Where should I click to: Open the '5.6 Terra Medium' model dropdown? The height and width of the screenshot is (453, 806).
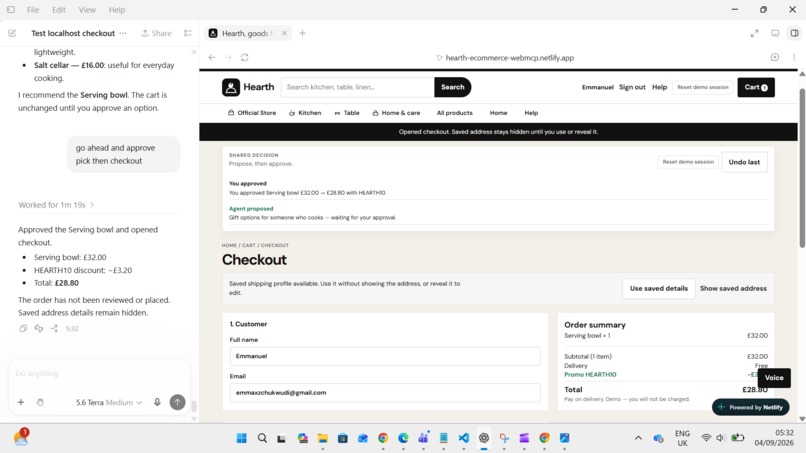(x=109, y=402)
